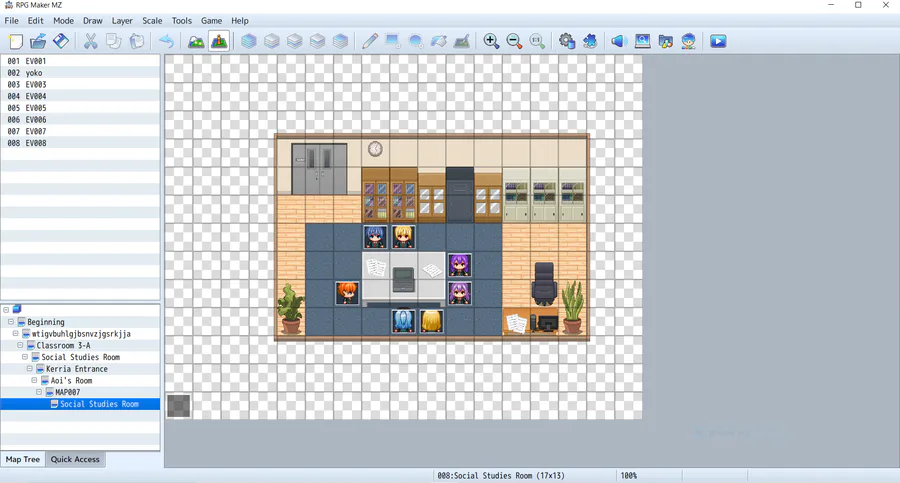This screenshot has height=483, width=900.
Task: Click the Paste clipboard icon
Action: click(137, 41)
